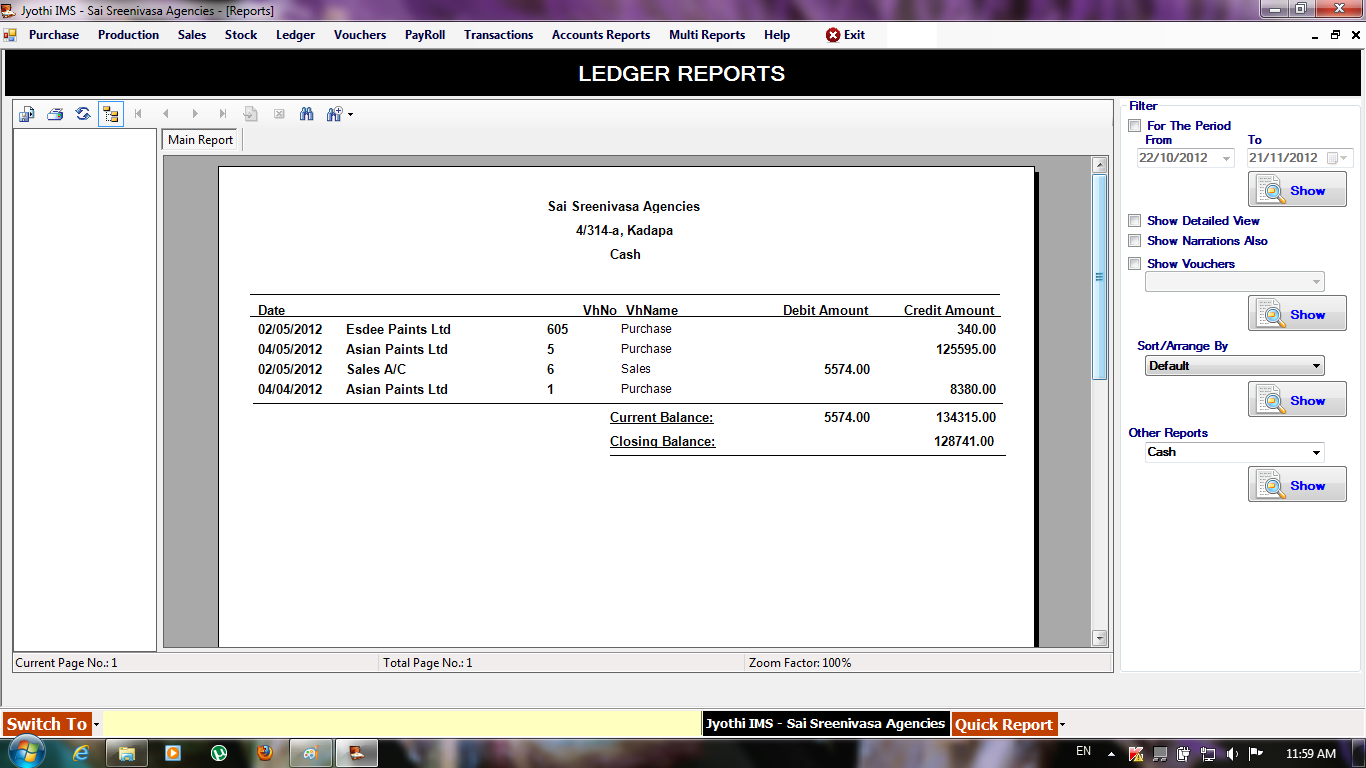Open the Accounts Reports menu
The width and height of the screenshot is (1366, 768).
click(x=601, y=35)
